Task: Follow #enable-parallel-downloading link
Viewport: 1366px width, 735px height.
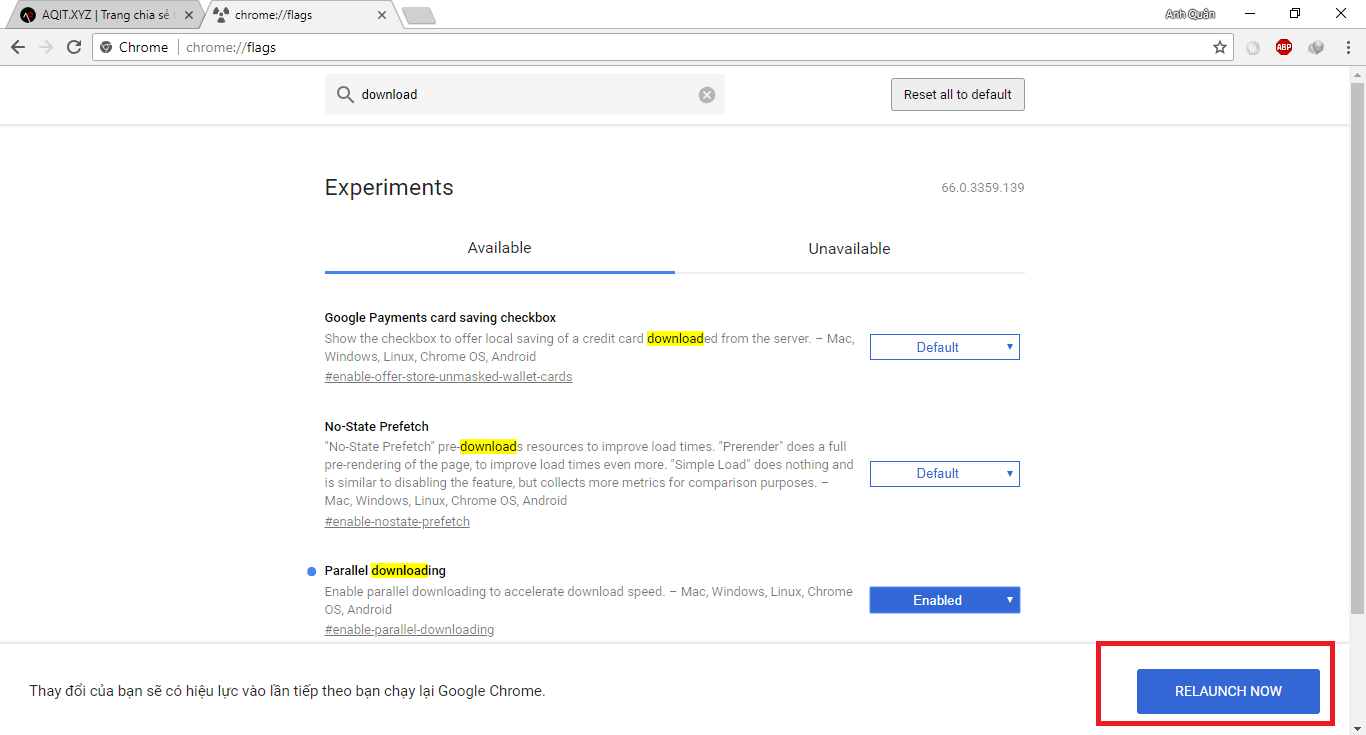Action: click(x=409, y=630)
